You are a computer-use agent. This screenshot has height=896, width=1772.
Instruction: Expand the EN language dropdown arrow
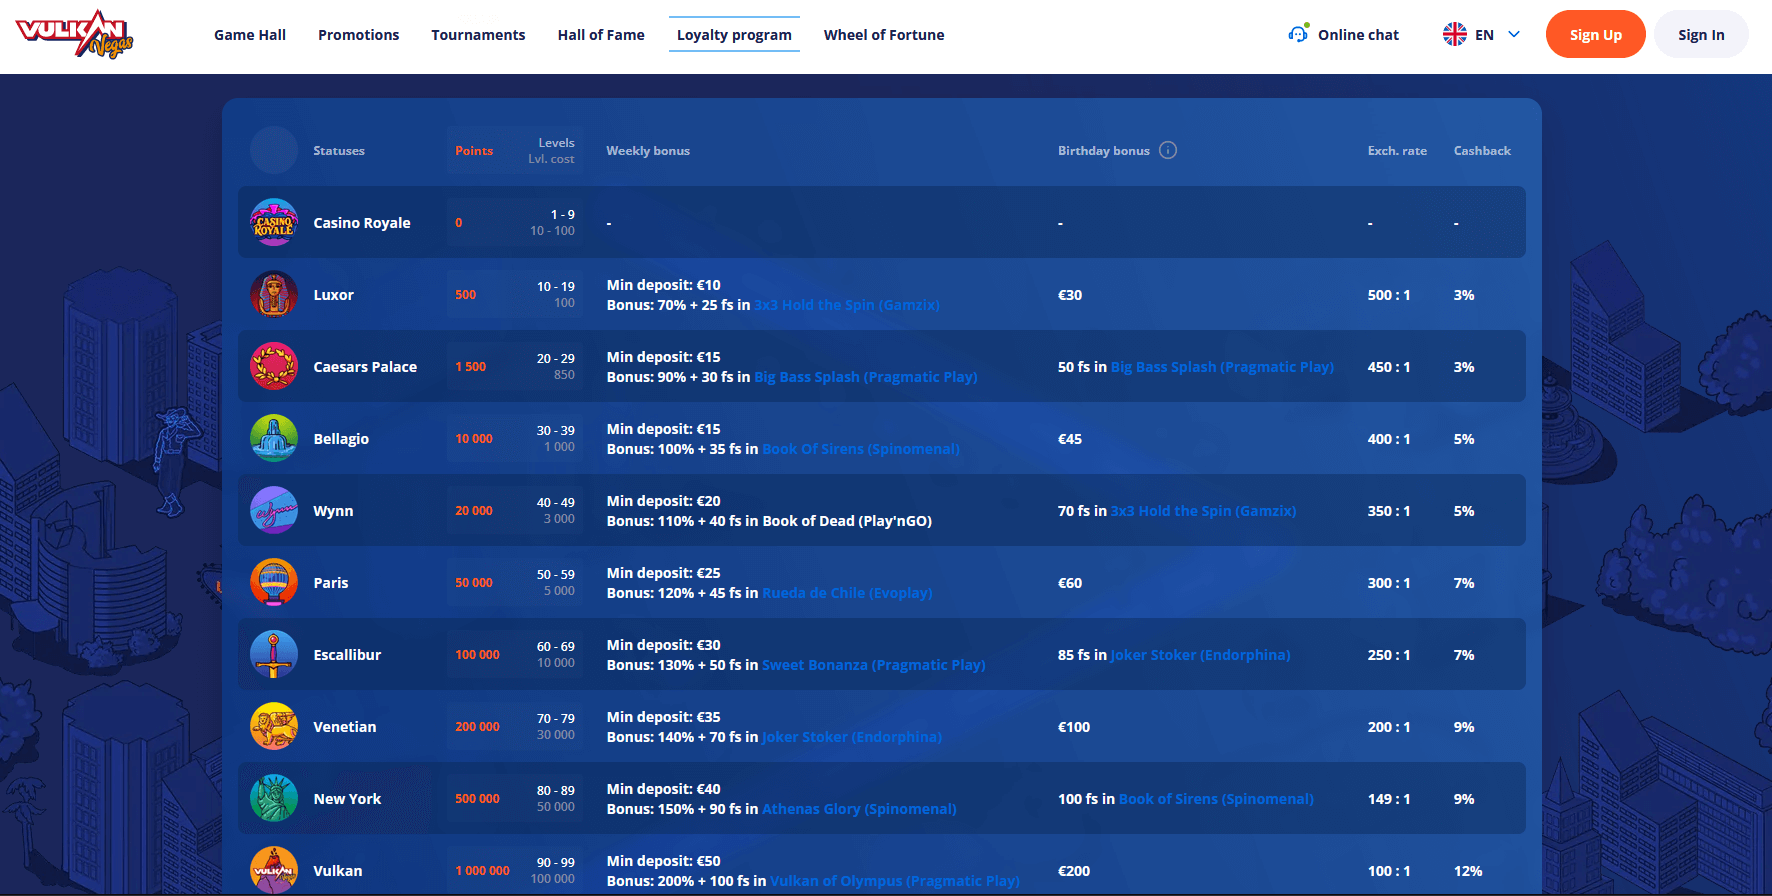1514,34
